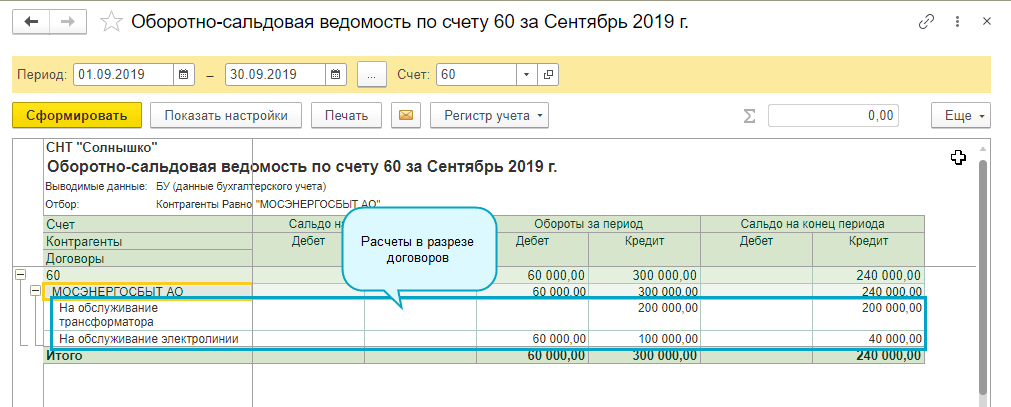
Task: Click the end date field 30.09.2019
Action: point(276,74)
